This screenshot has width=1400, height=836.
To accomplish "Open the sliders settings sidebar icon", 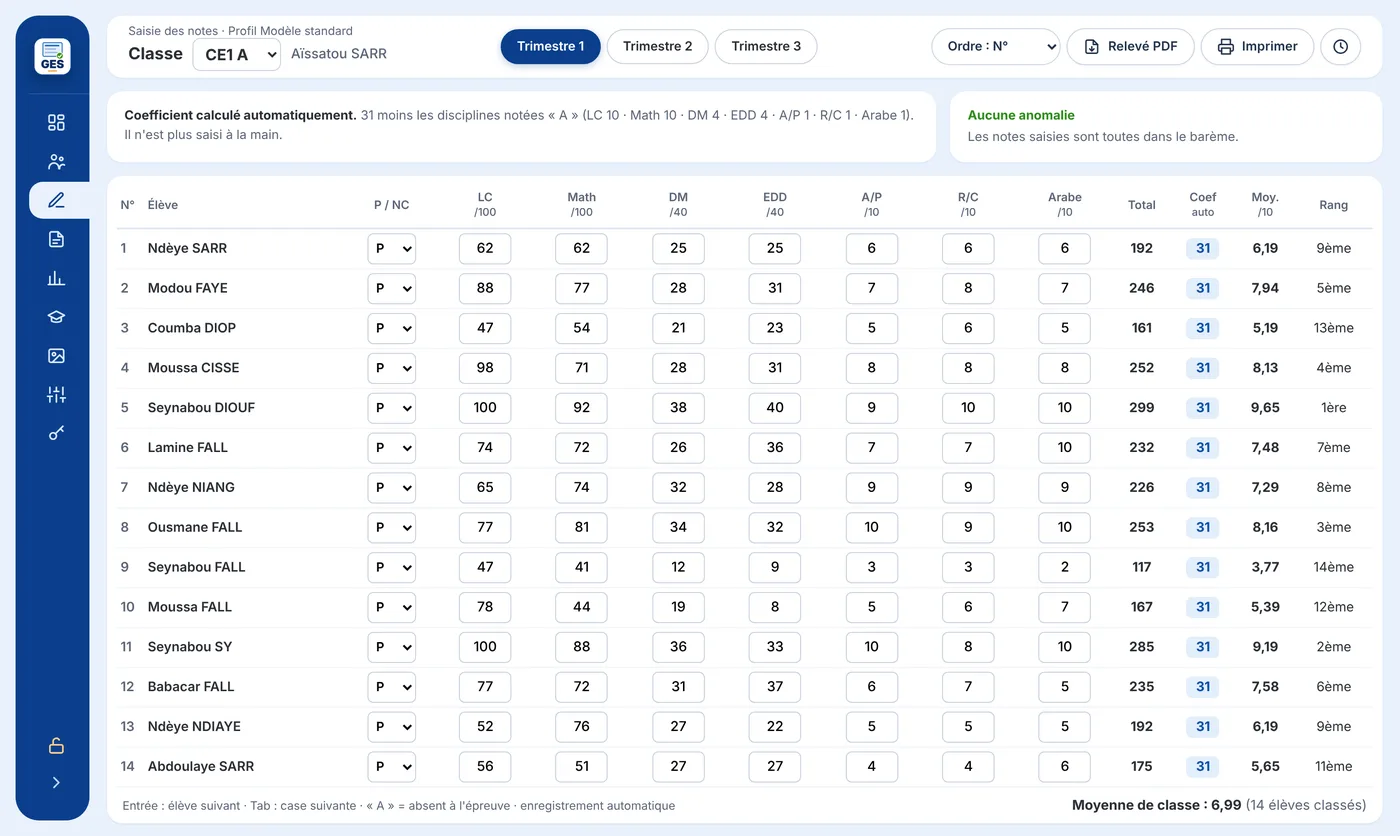I will click(x=56, y=395).
